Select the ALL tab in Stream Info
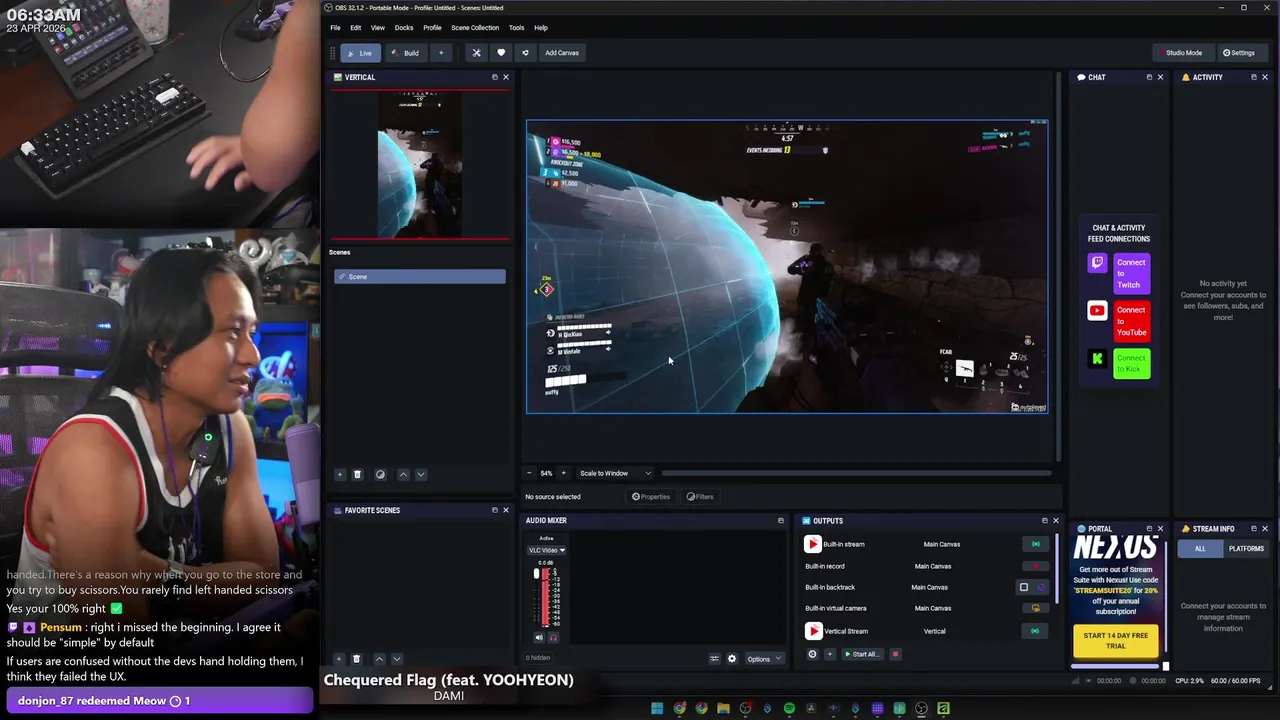 coord(1200,548)
